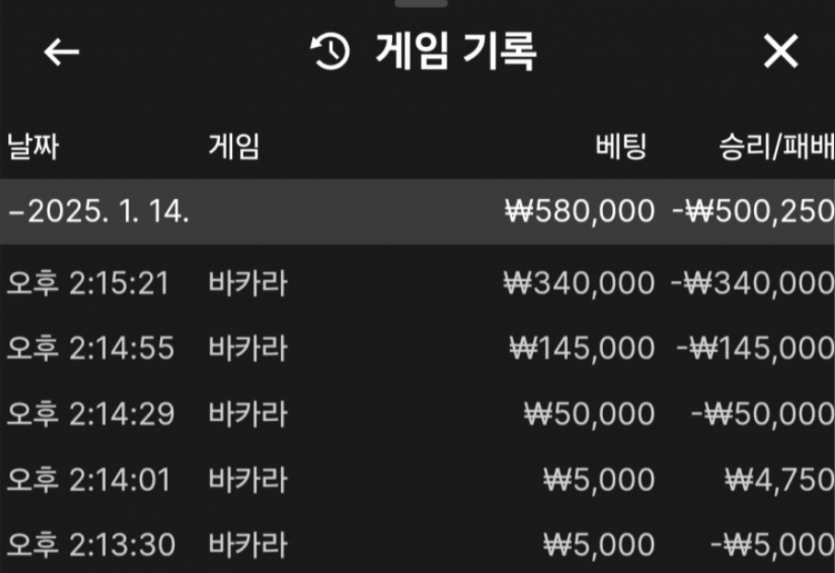Select the 게임 column header

[234, 146]
